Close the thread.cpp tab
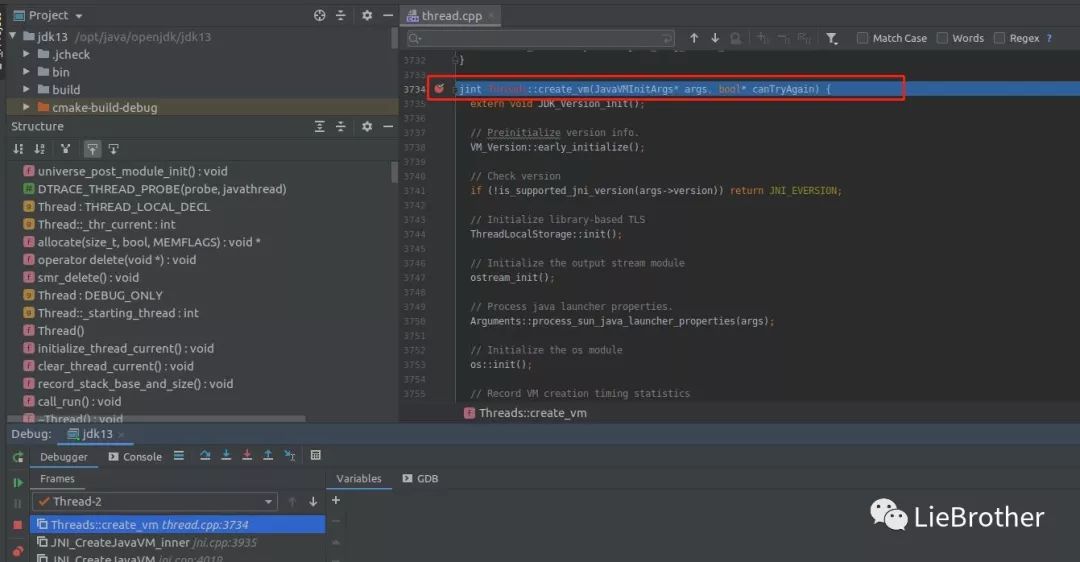The image size is (1080, 562). click(x=491, y=15)
